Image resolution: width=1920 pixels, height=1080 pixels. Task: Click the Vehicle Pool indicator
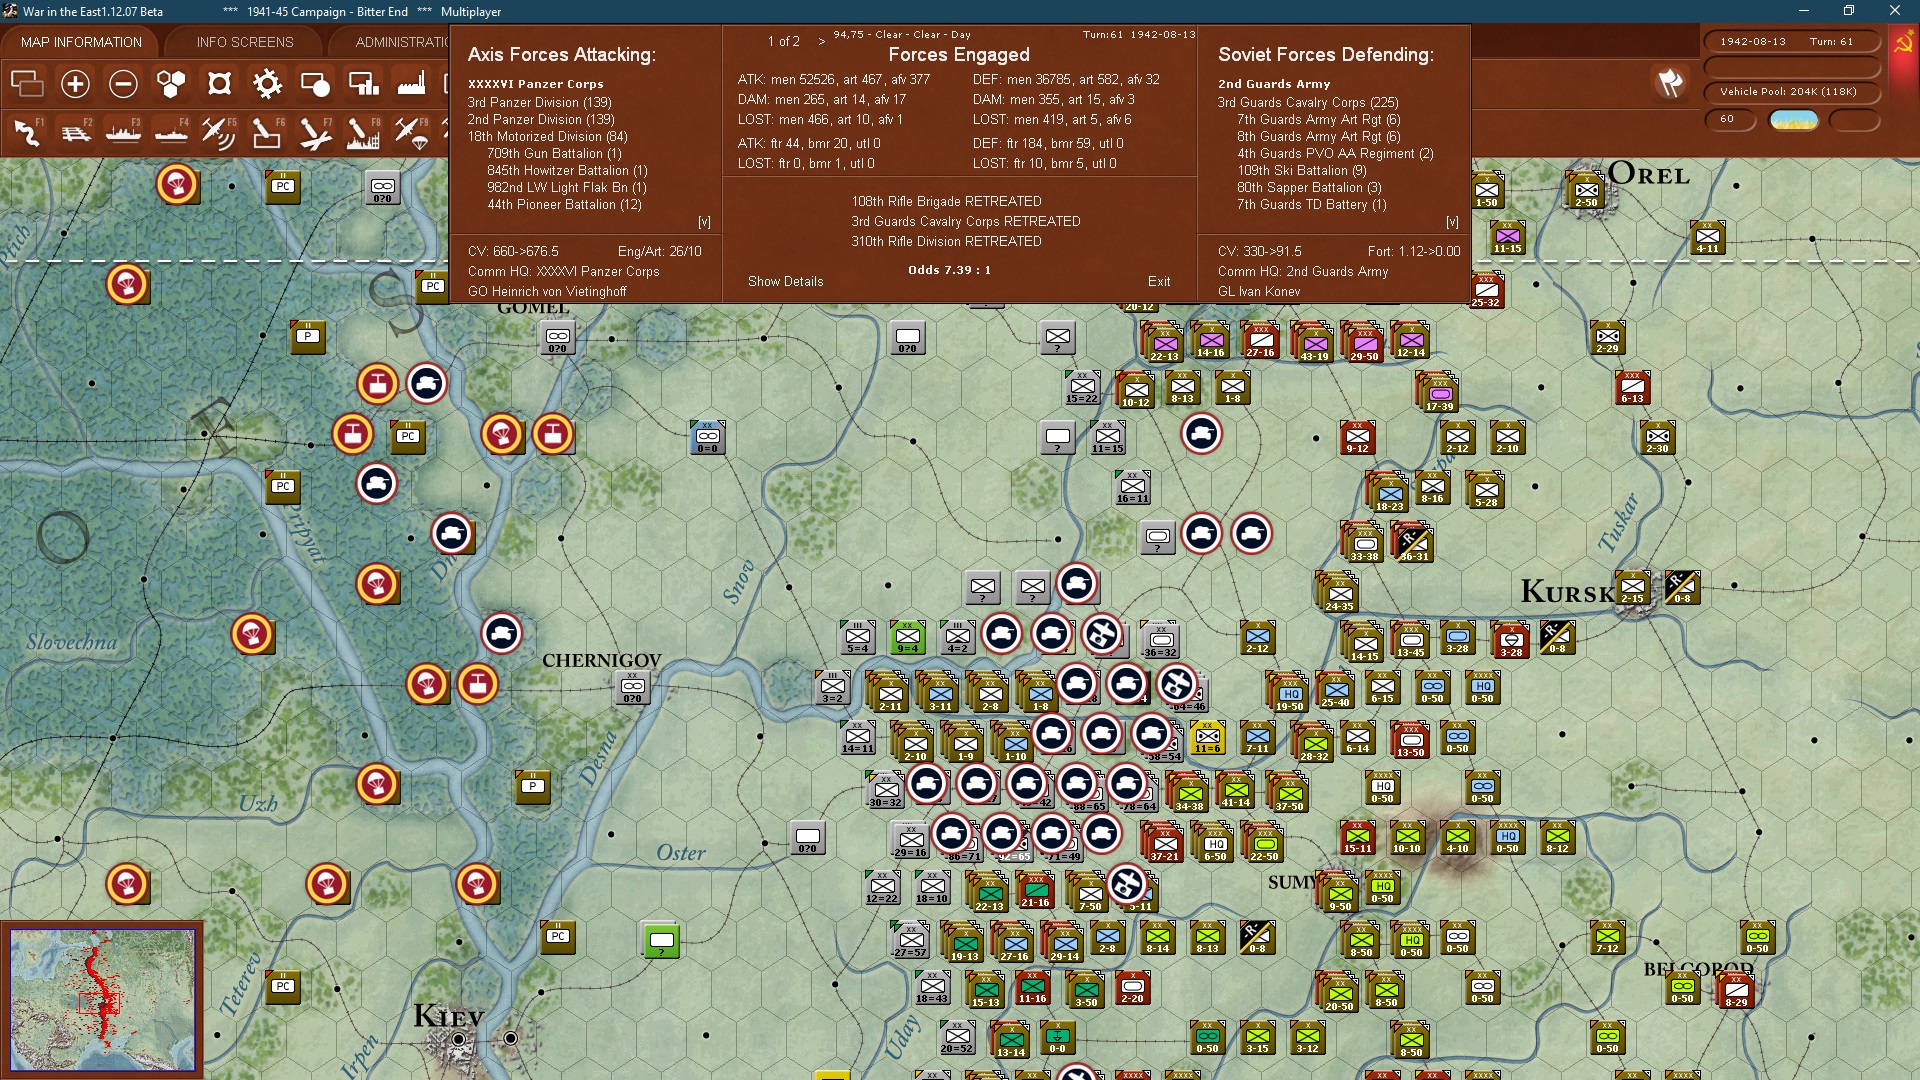pyautogui.click(x=1792, y=91)
